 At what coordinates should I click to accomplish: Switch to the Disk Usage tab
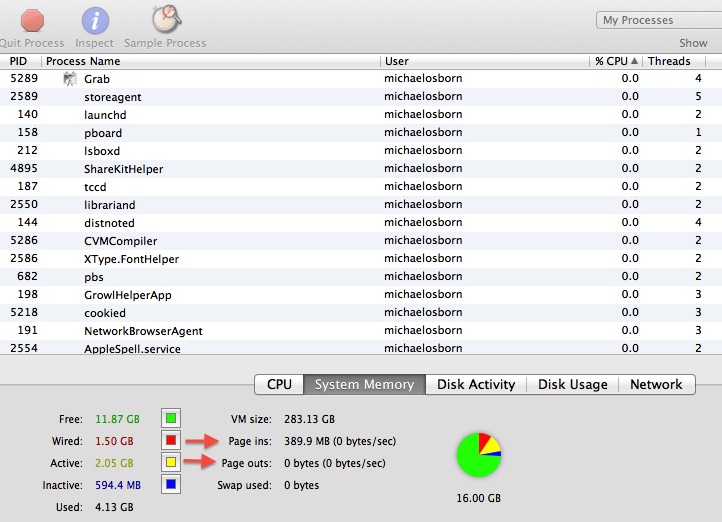[x=572, y=384]
